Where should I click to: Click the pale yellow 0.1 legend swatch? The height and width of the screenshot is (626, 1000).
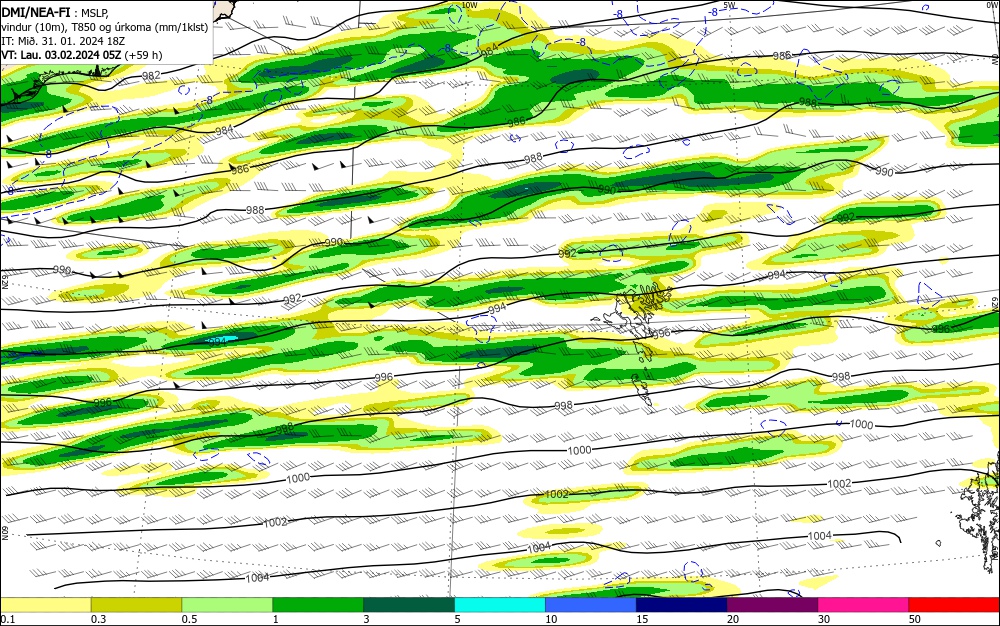46,605
